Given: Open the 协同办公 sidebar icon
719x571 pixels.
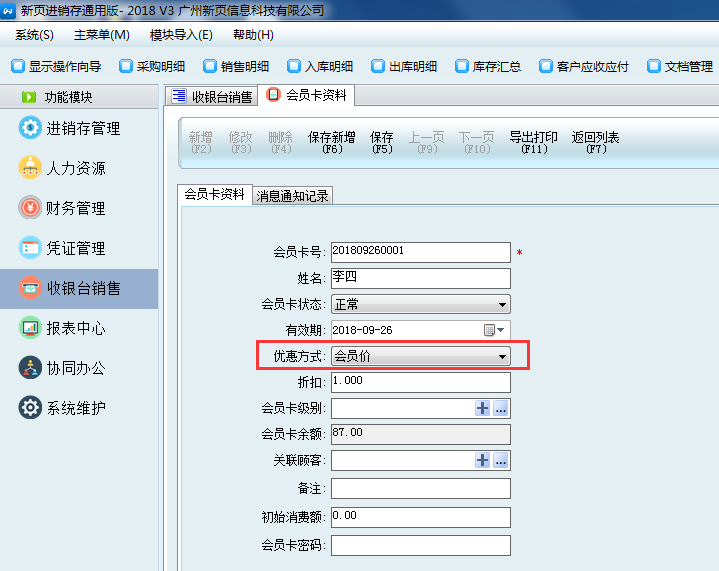Looking at the screenshot, I should pyautogui.click(x=30, y=368).
